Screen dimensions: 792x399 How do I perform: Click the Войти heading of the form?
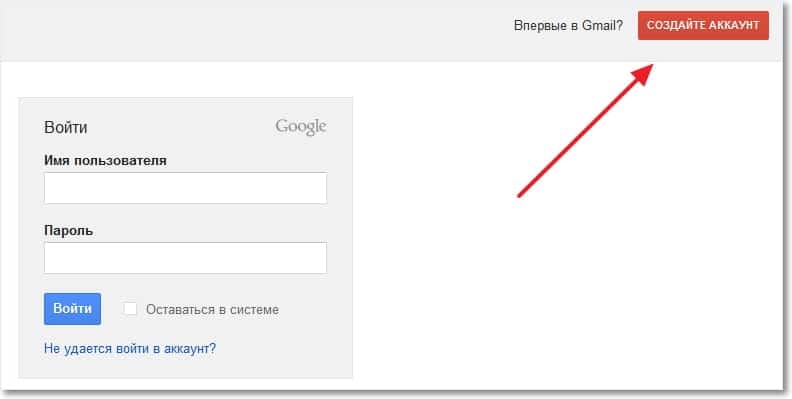pos(66,127)
